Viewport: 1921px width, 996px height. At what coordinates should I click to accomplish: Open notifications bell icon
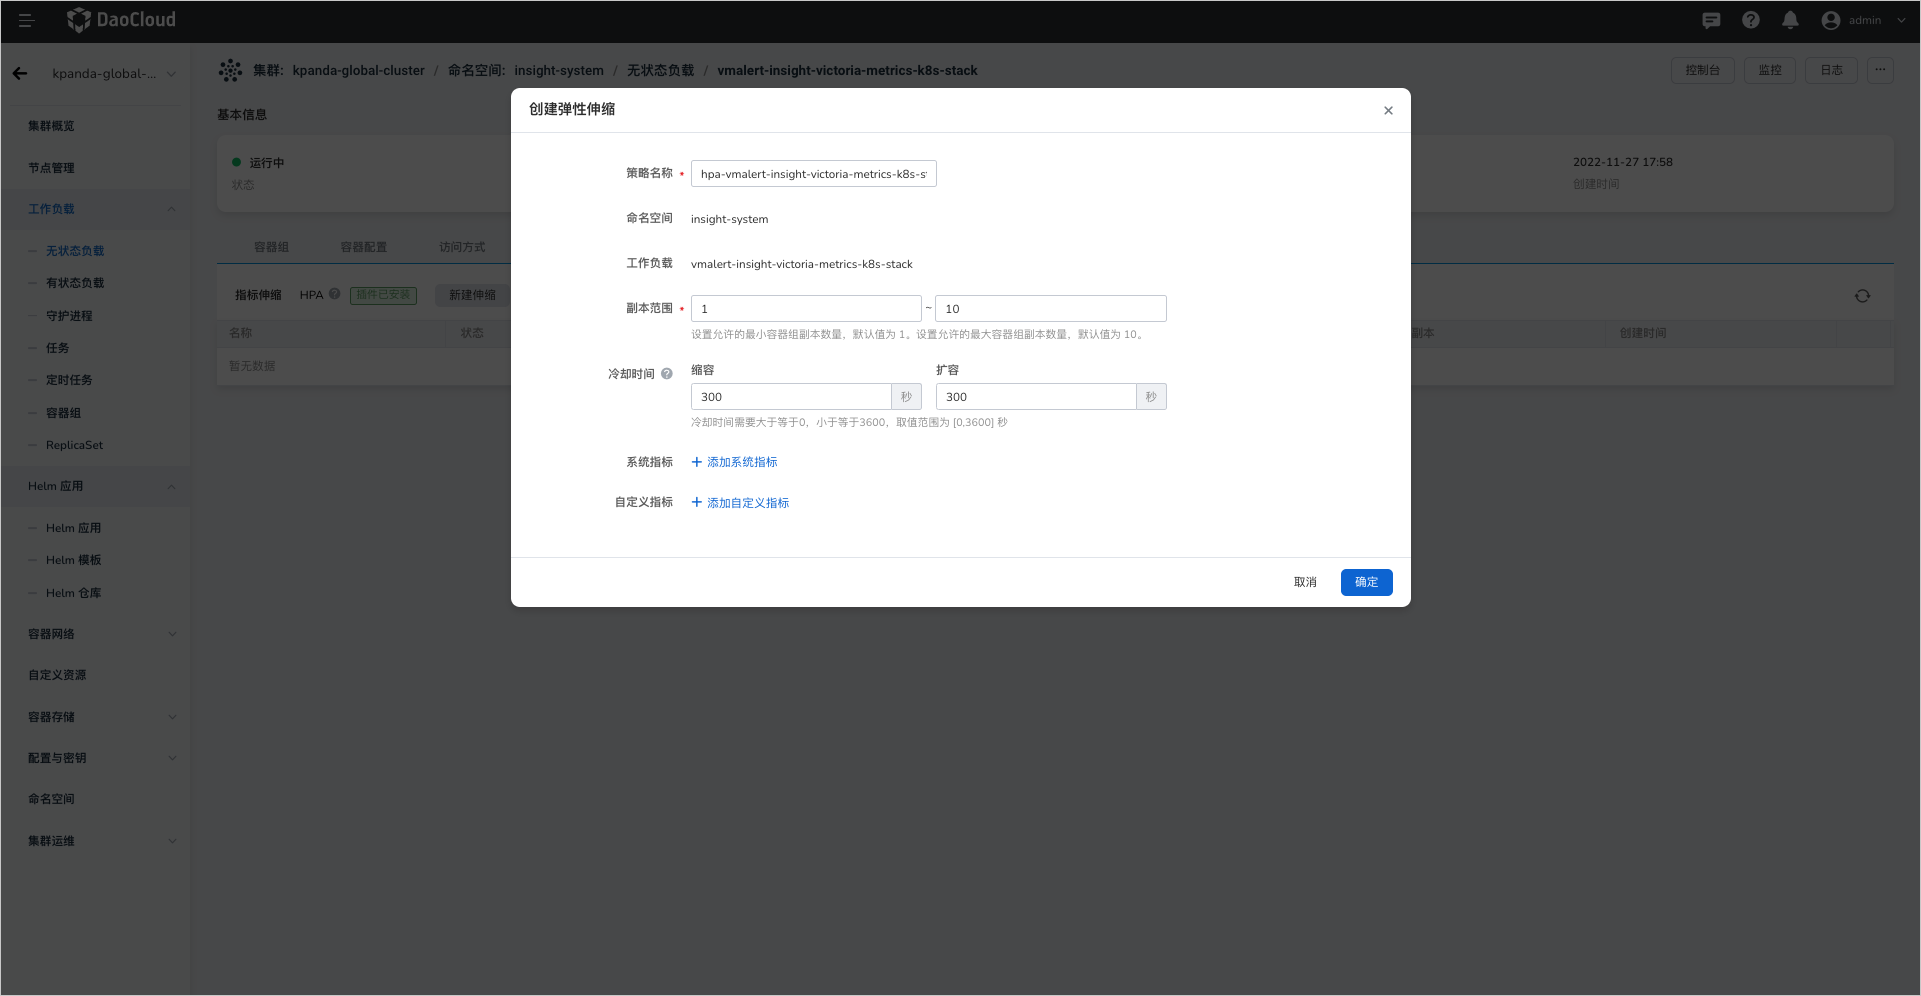(1791, 20)
